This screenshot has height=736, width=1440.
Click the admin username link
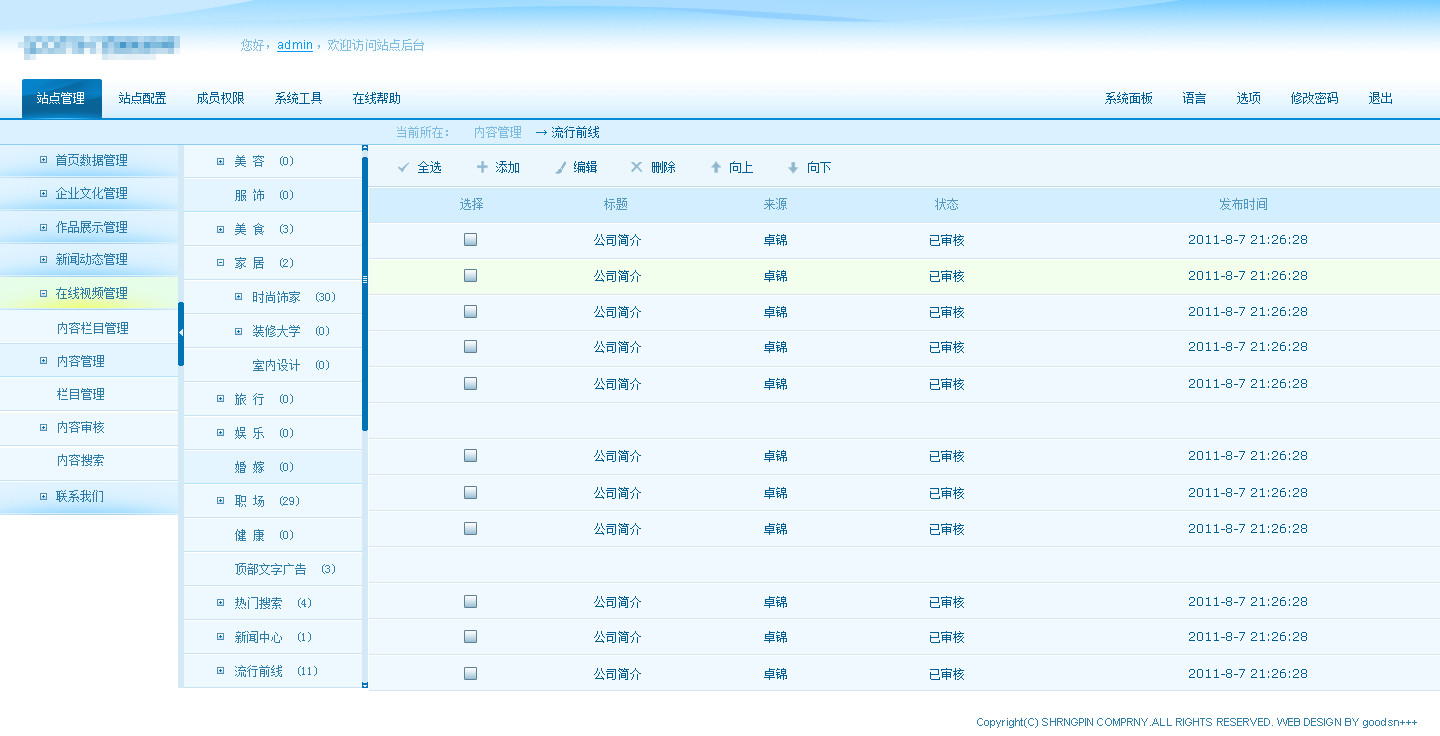tap(295, 46)
